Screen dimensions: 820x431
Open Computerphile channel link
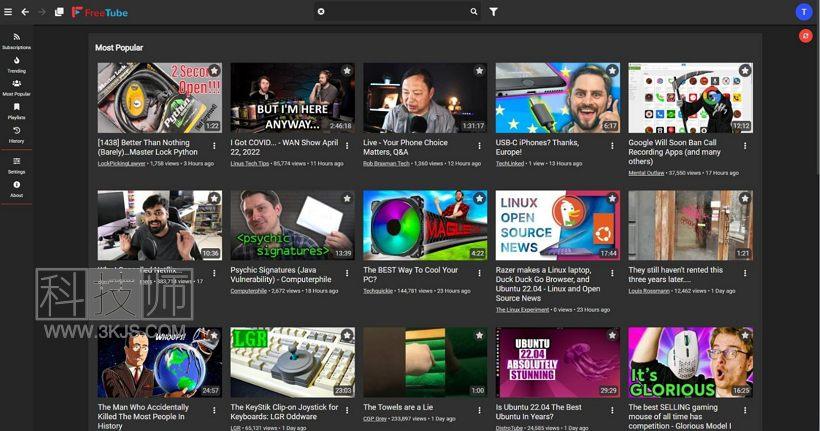click(249, 291)
